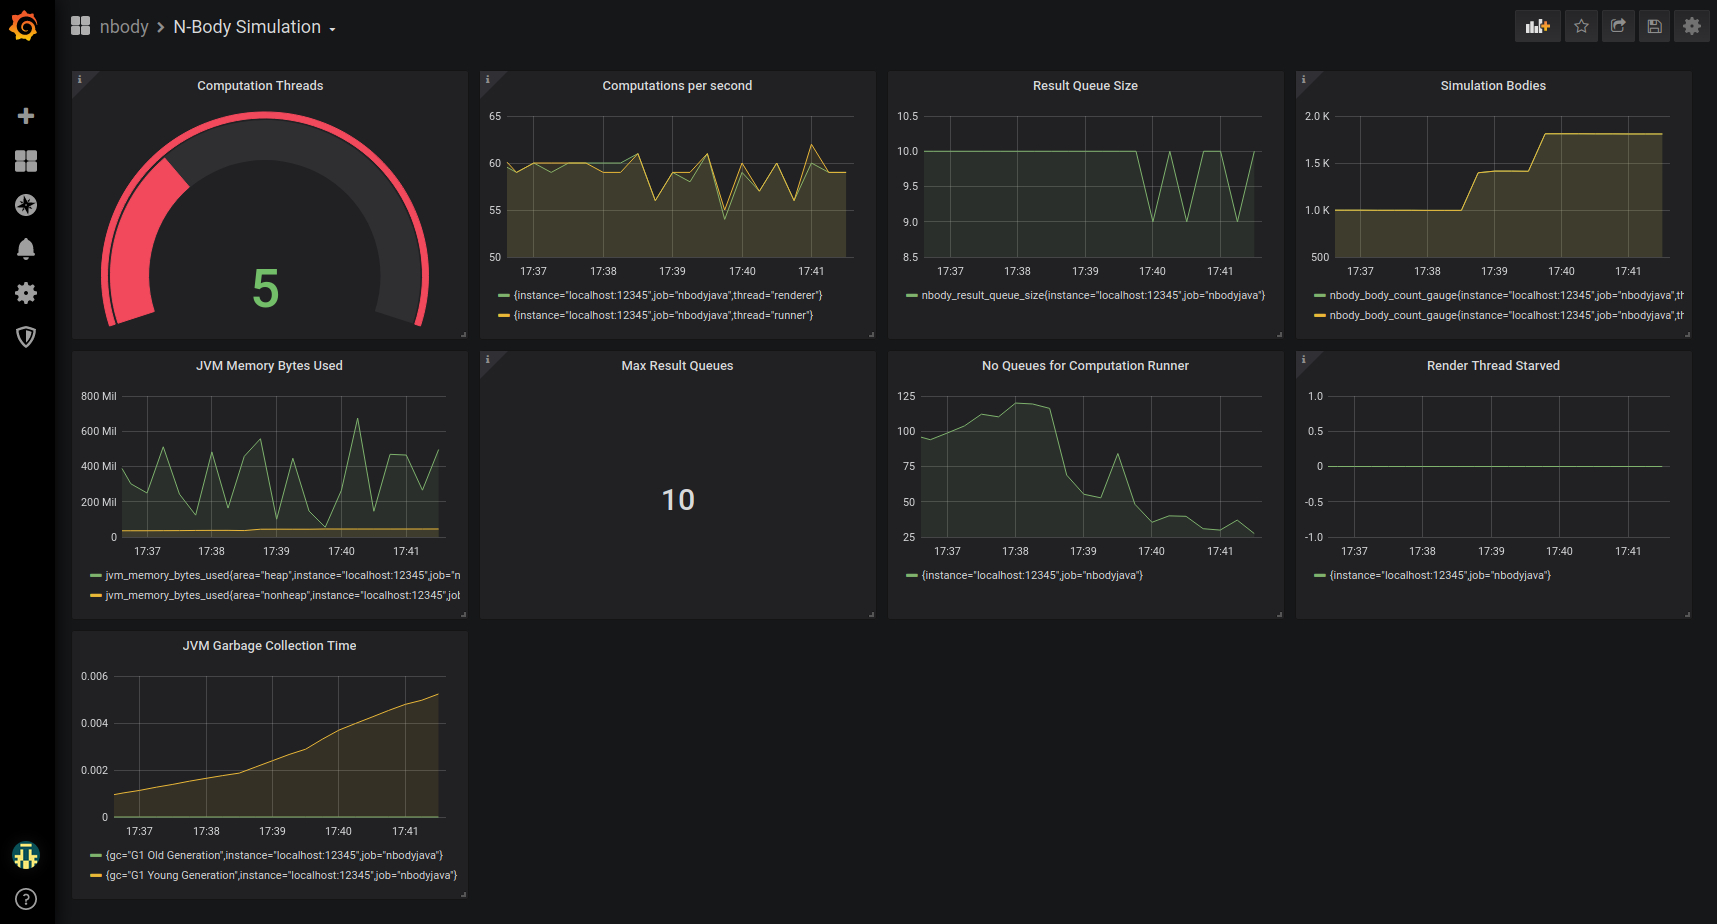
Task: Toggle the heap memory legend series
Action: (x=283, y=576)
